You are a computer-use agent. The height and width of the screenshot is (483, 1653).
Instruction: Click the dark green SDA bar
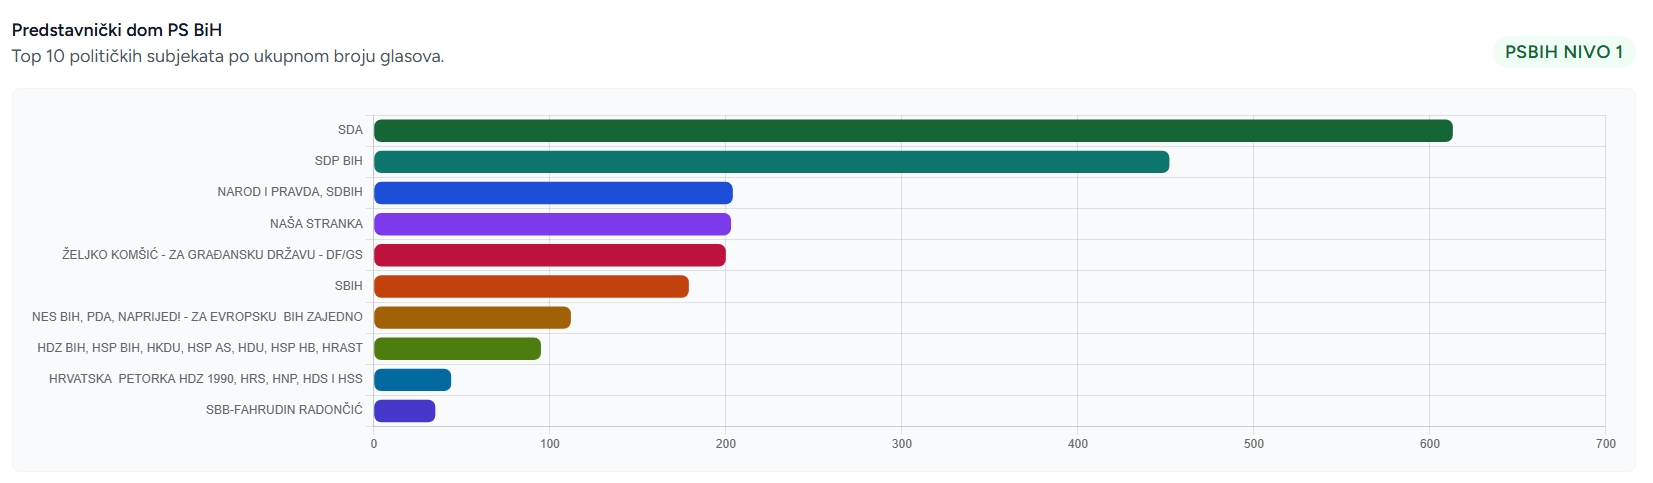913,131
